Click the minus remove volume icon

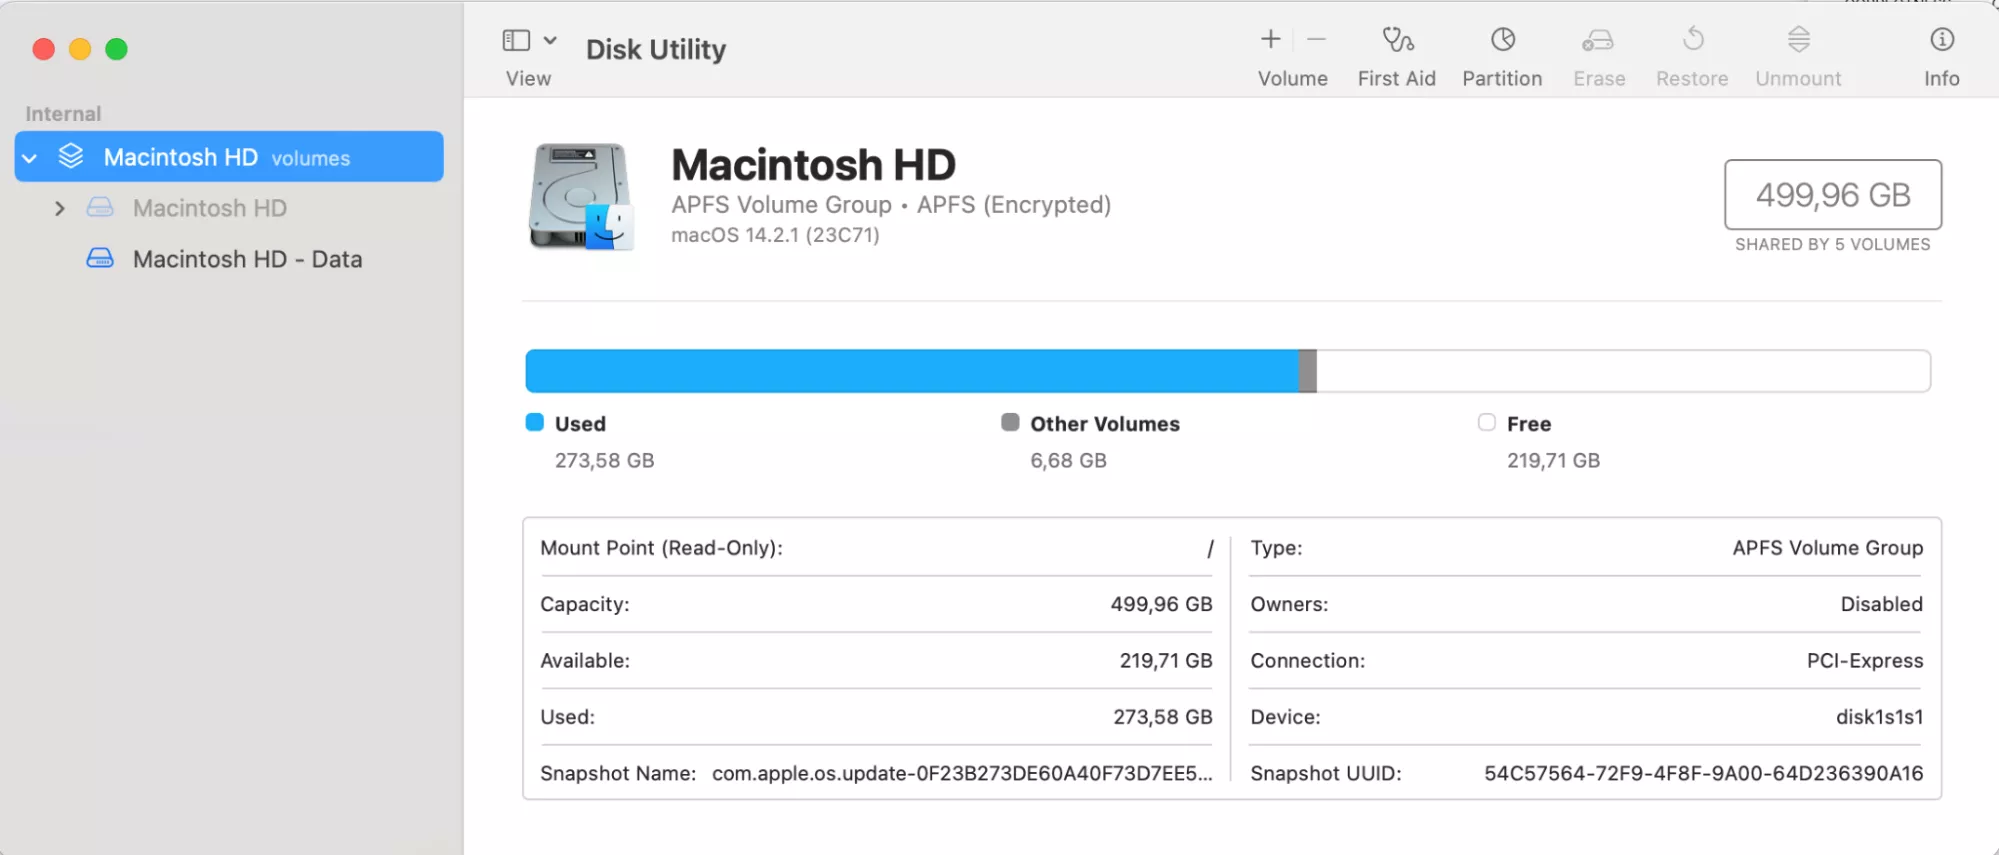(x=1316, y=40)
